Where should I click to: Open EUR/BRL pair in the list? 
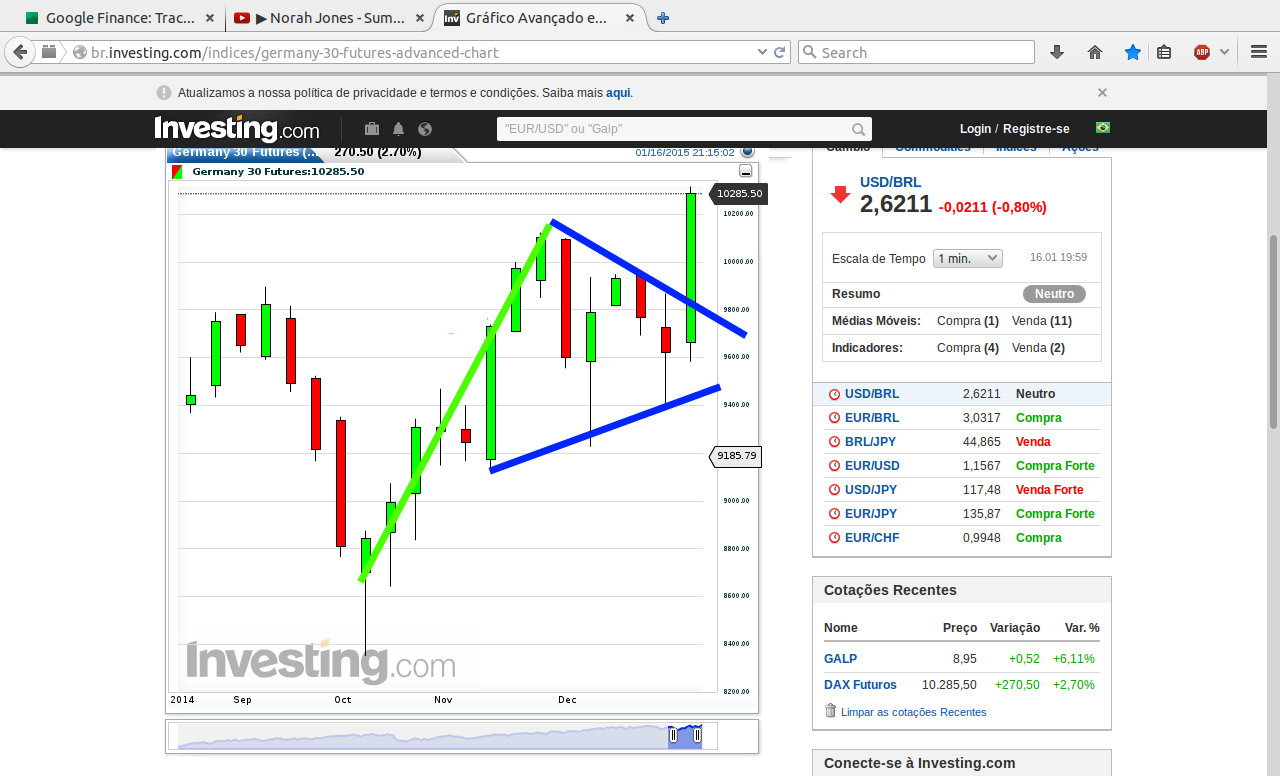(x=872, y=418)
